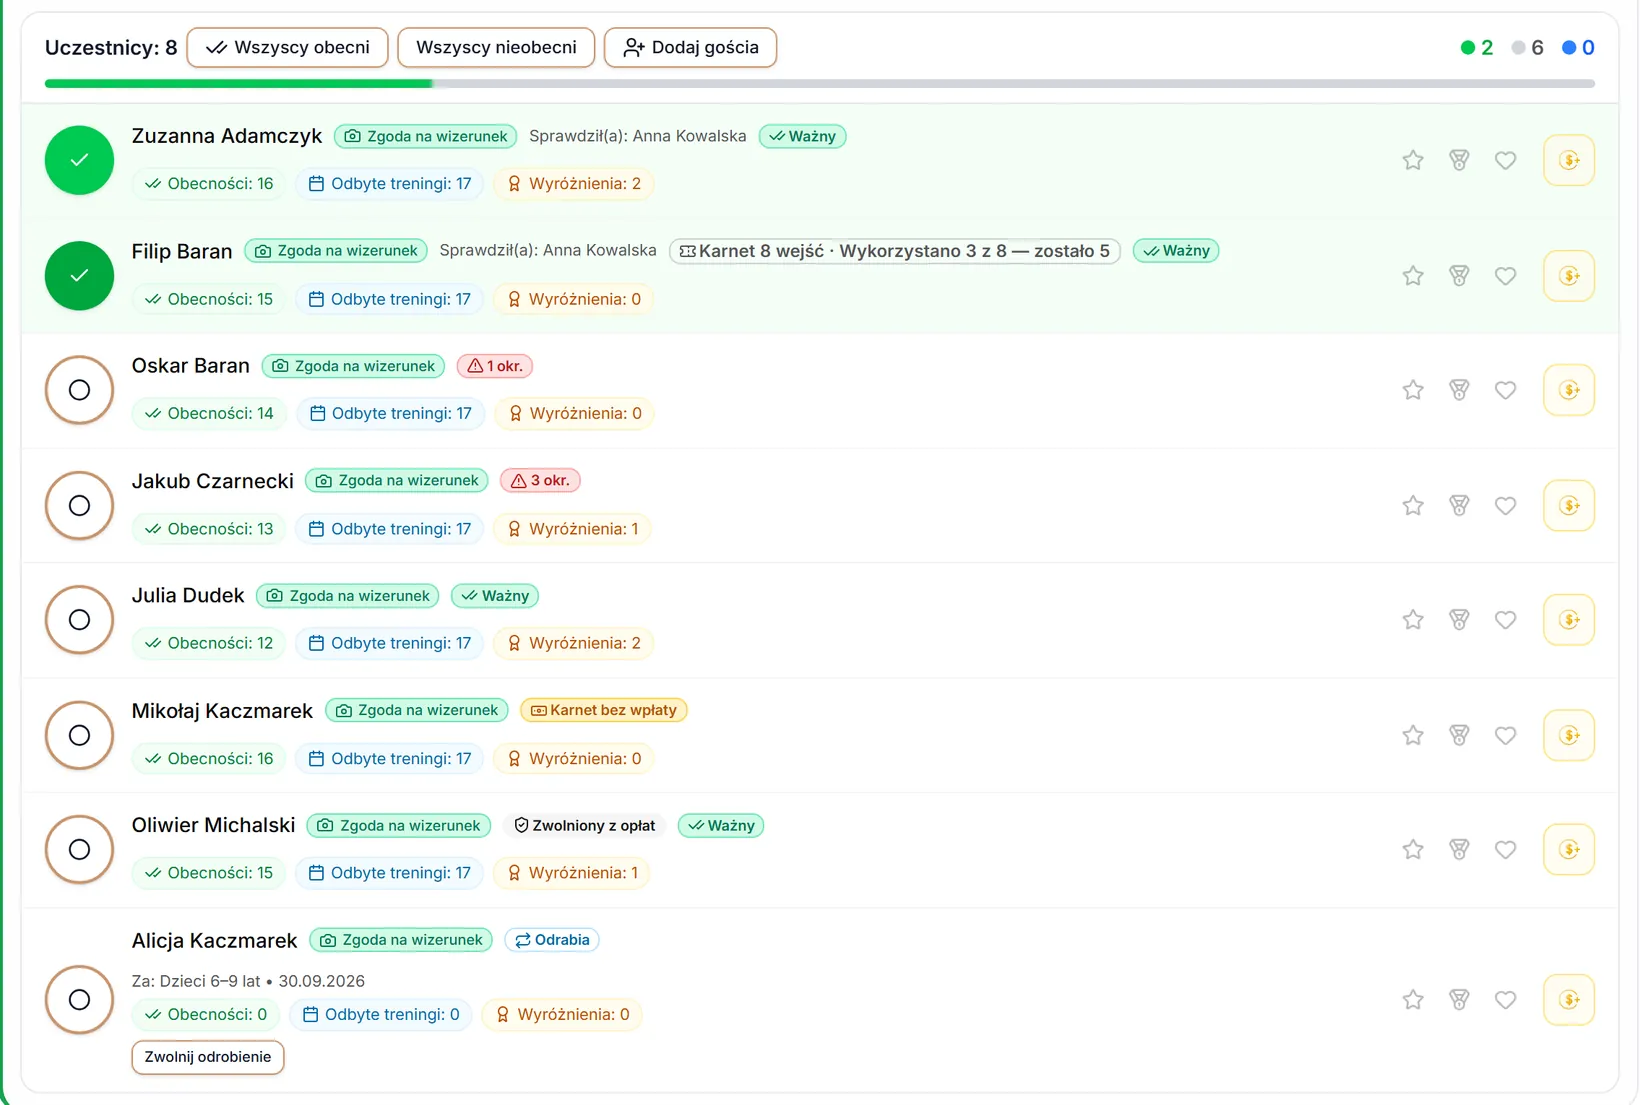Click Jakub Czarnecki's "3 okr." warning badge

tap(540, 481)
